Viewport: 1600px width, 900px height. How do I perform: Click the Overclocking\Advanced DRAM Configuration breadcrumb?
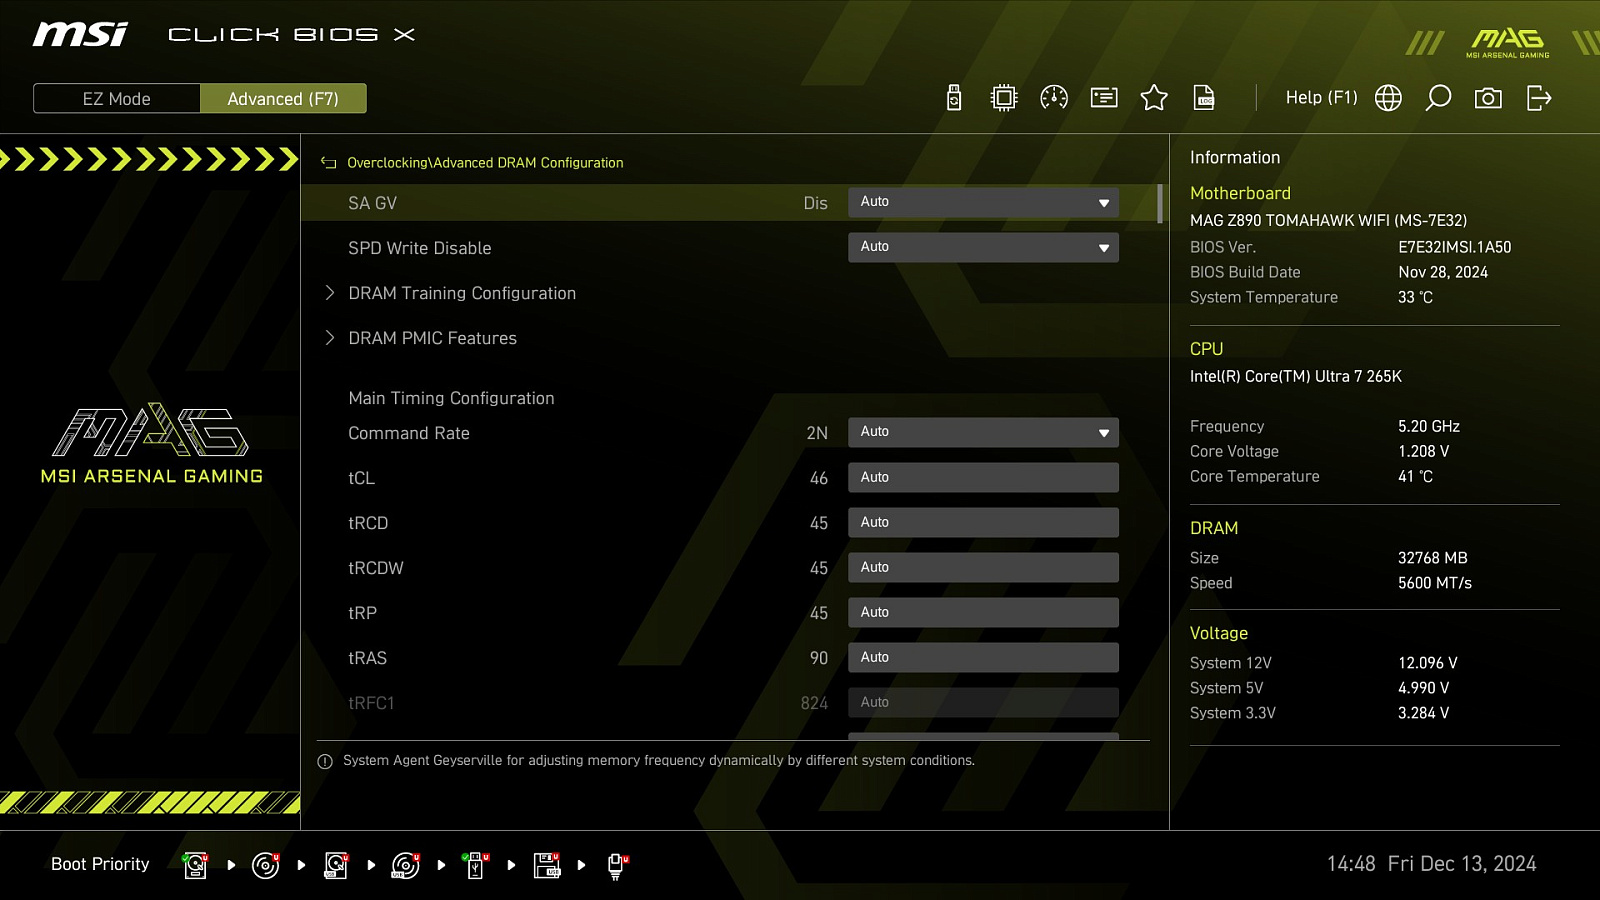tap(485, 162)
